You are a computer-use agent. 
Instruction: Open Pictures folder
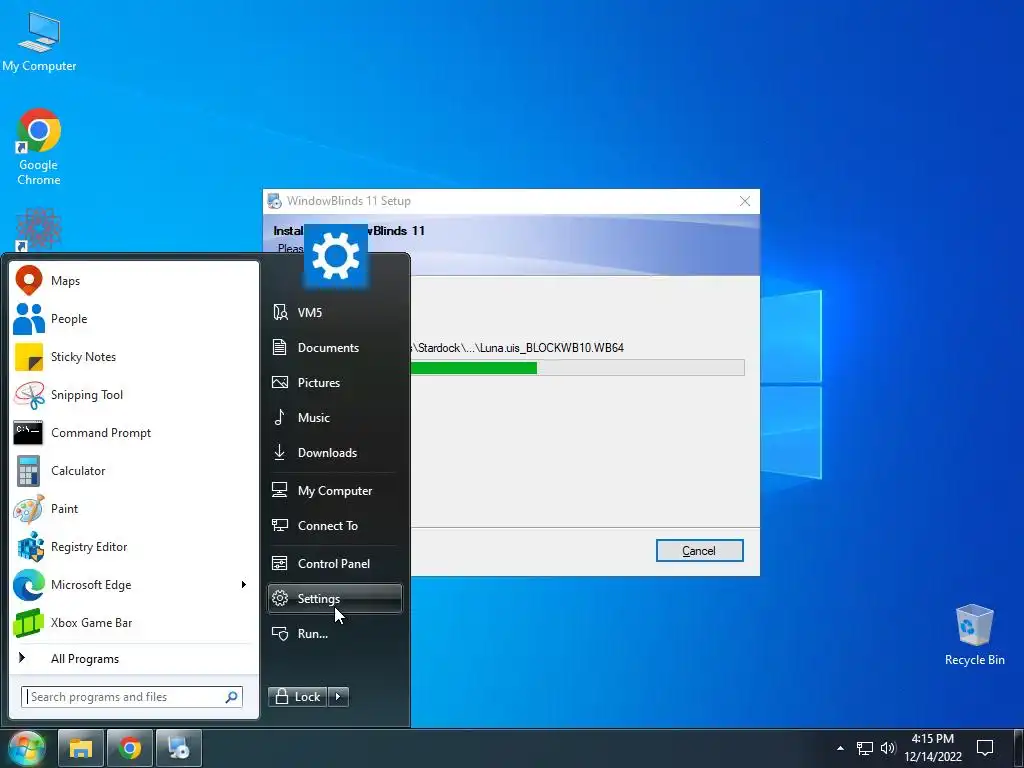[x=334, y=383]
